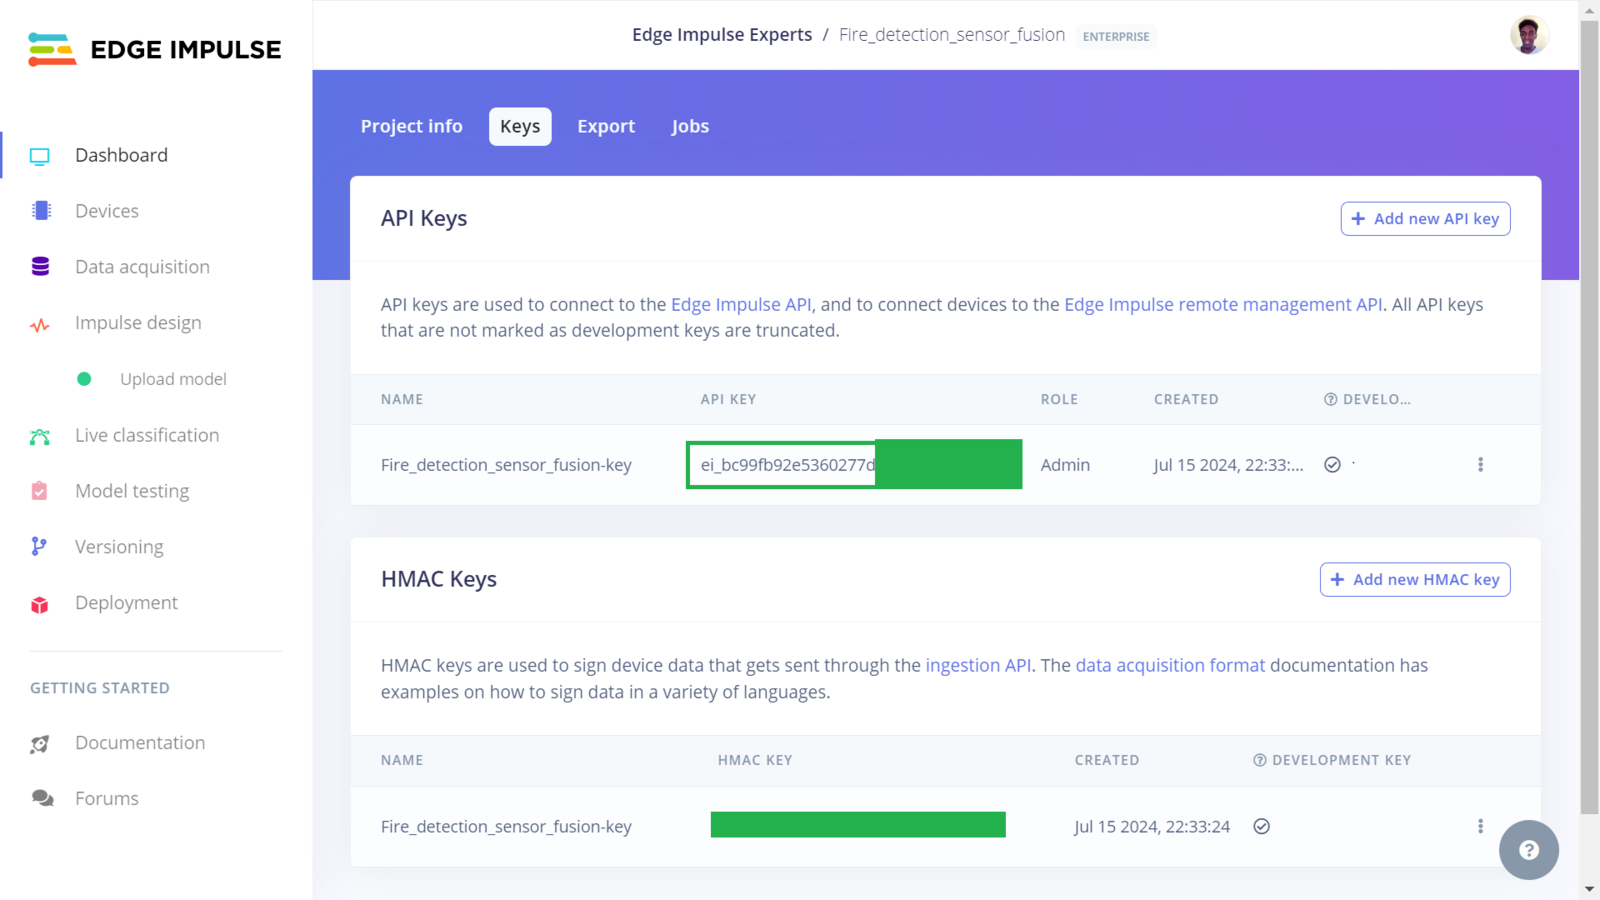Screen dimensions: 1600x900
Task: Go to Dashboard in the sidebar
Action: pyautogui.click(x=121, y=155)
